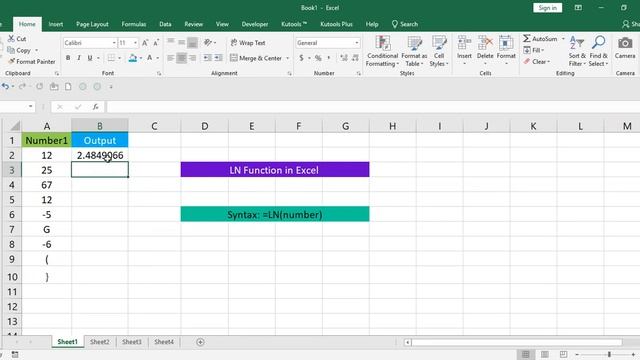
Task: Toggle Bottom Align
Action: (x=193, y=42)
